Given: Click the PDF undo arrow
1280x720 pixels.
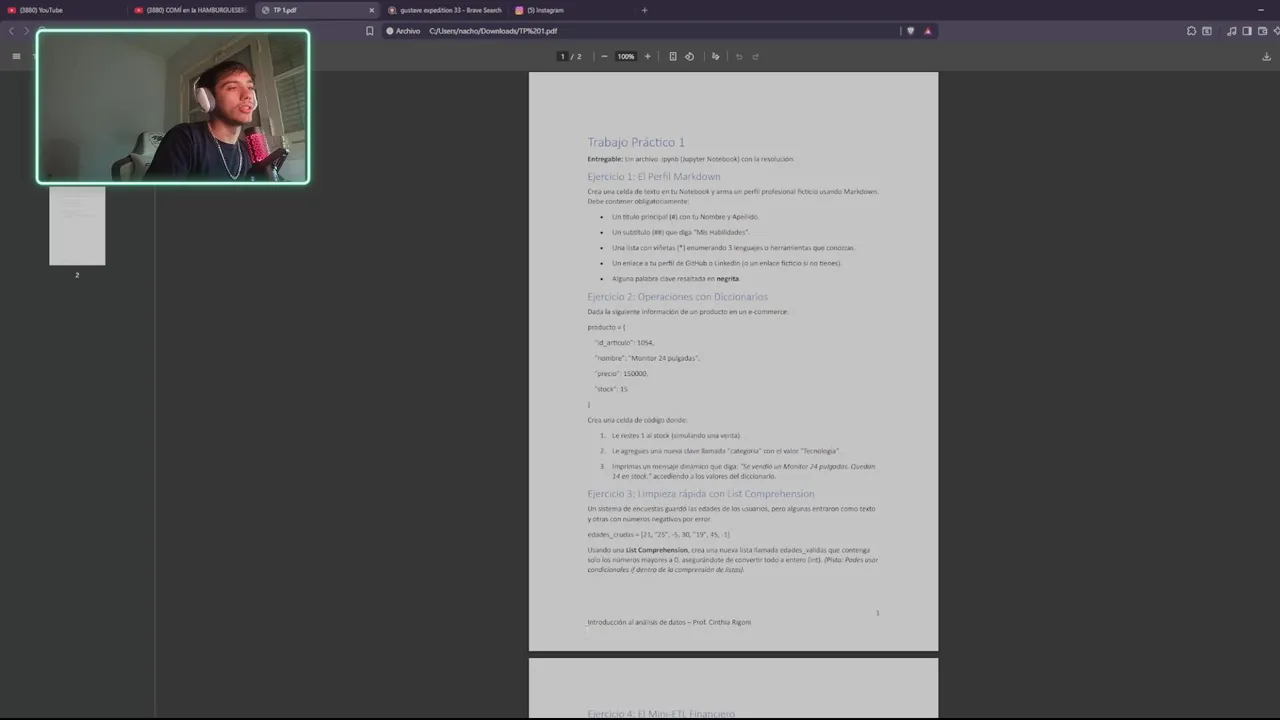Looking at the screenshot, I should [739, 56].
